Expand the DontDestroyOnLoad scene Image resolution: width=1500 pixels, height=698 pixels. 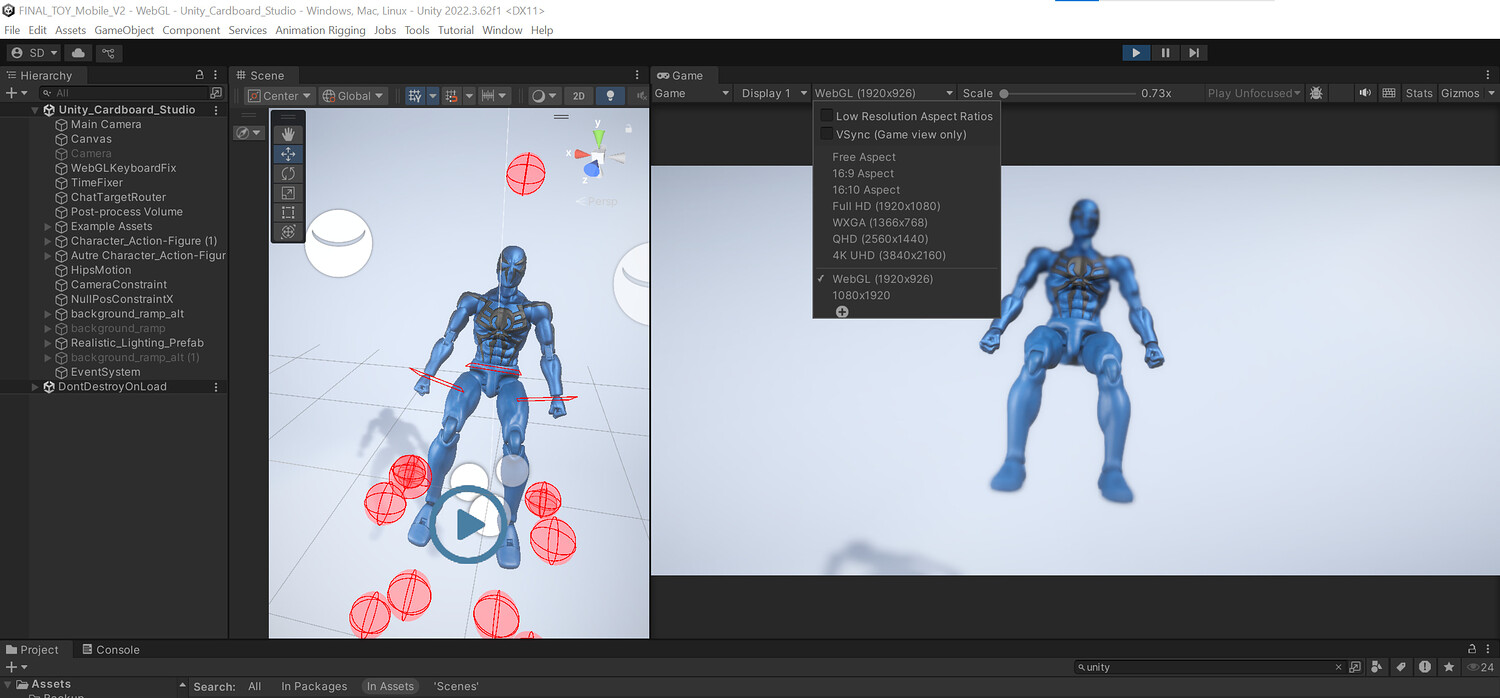[36, 387]
